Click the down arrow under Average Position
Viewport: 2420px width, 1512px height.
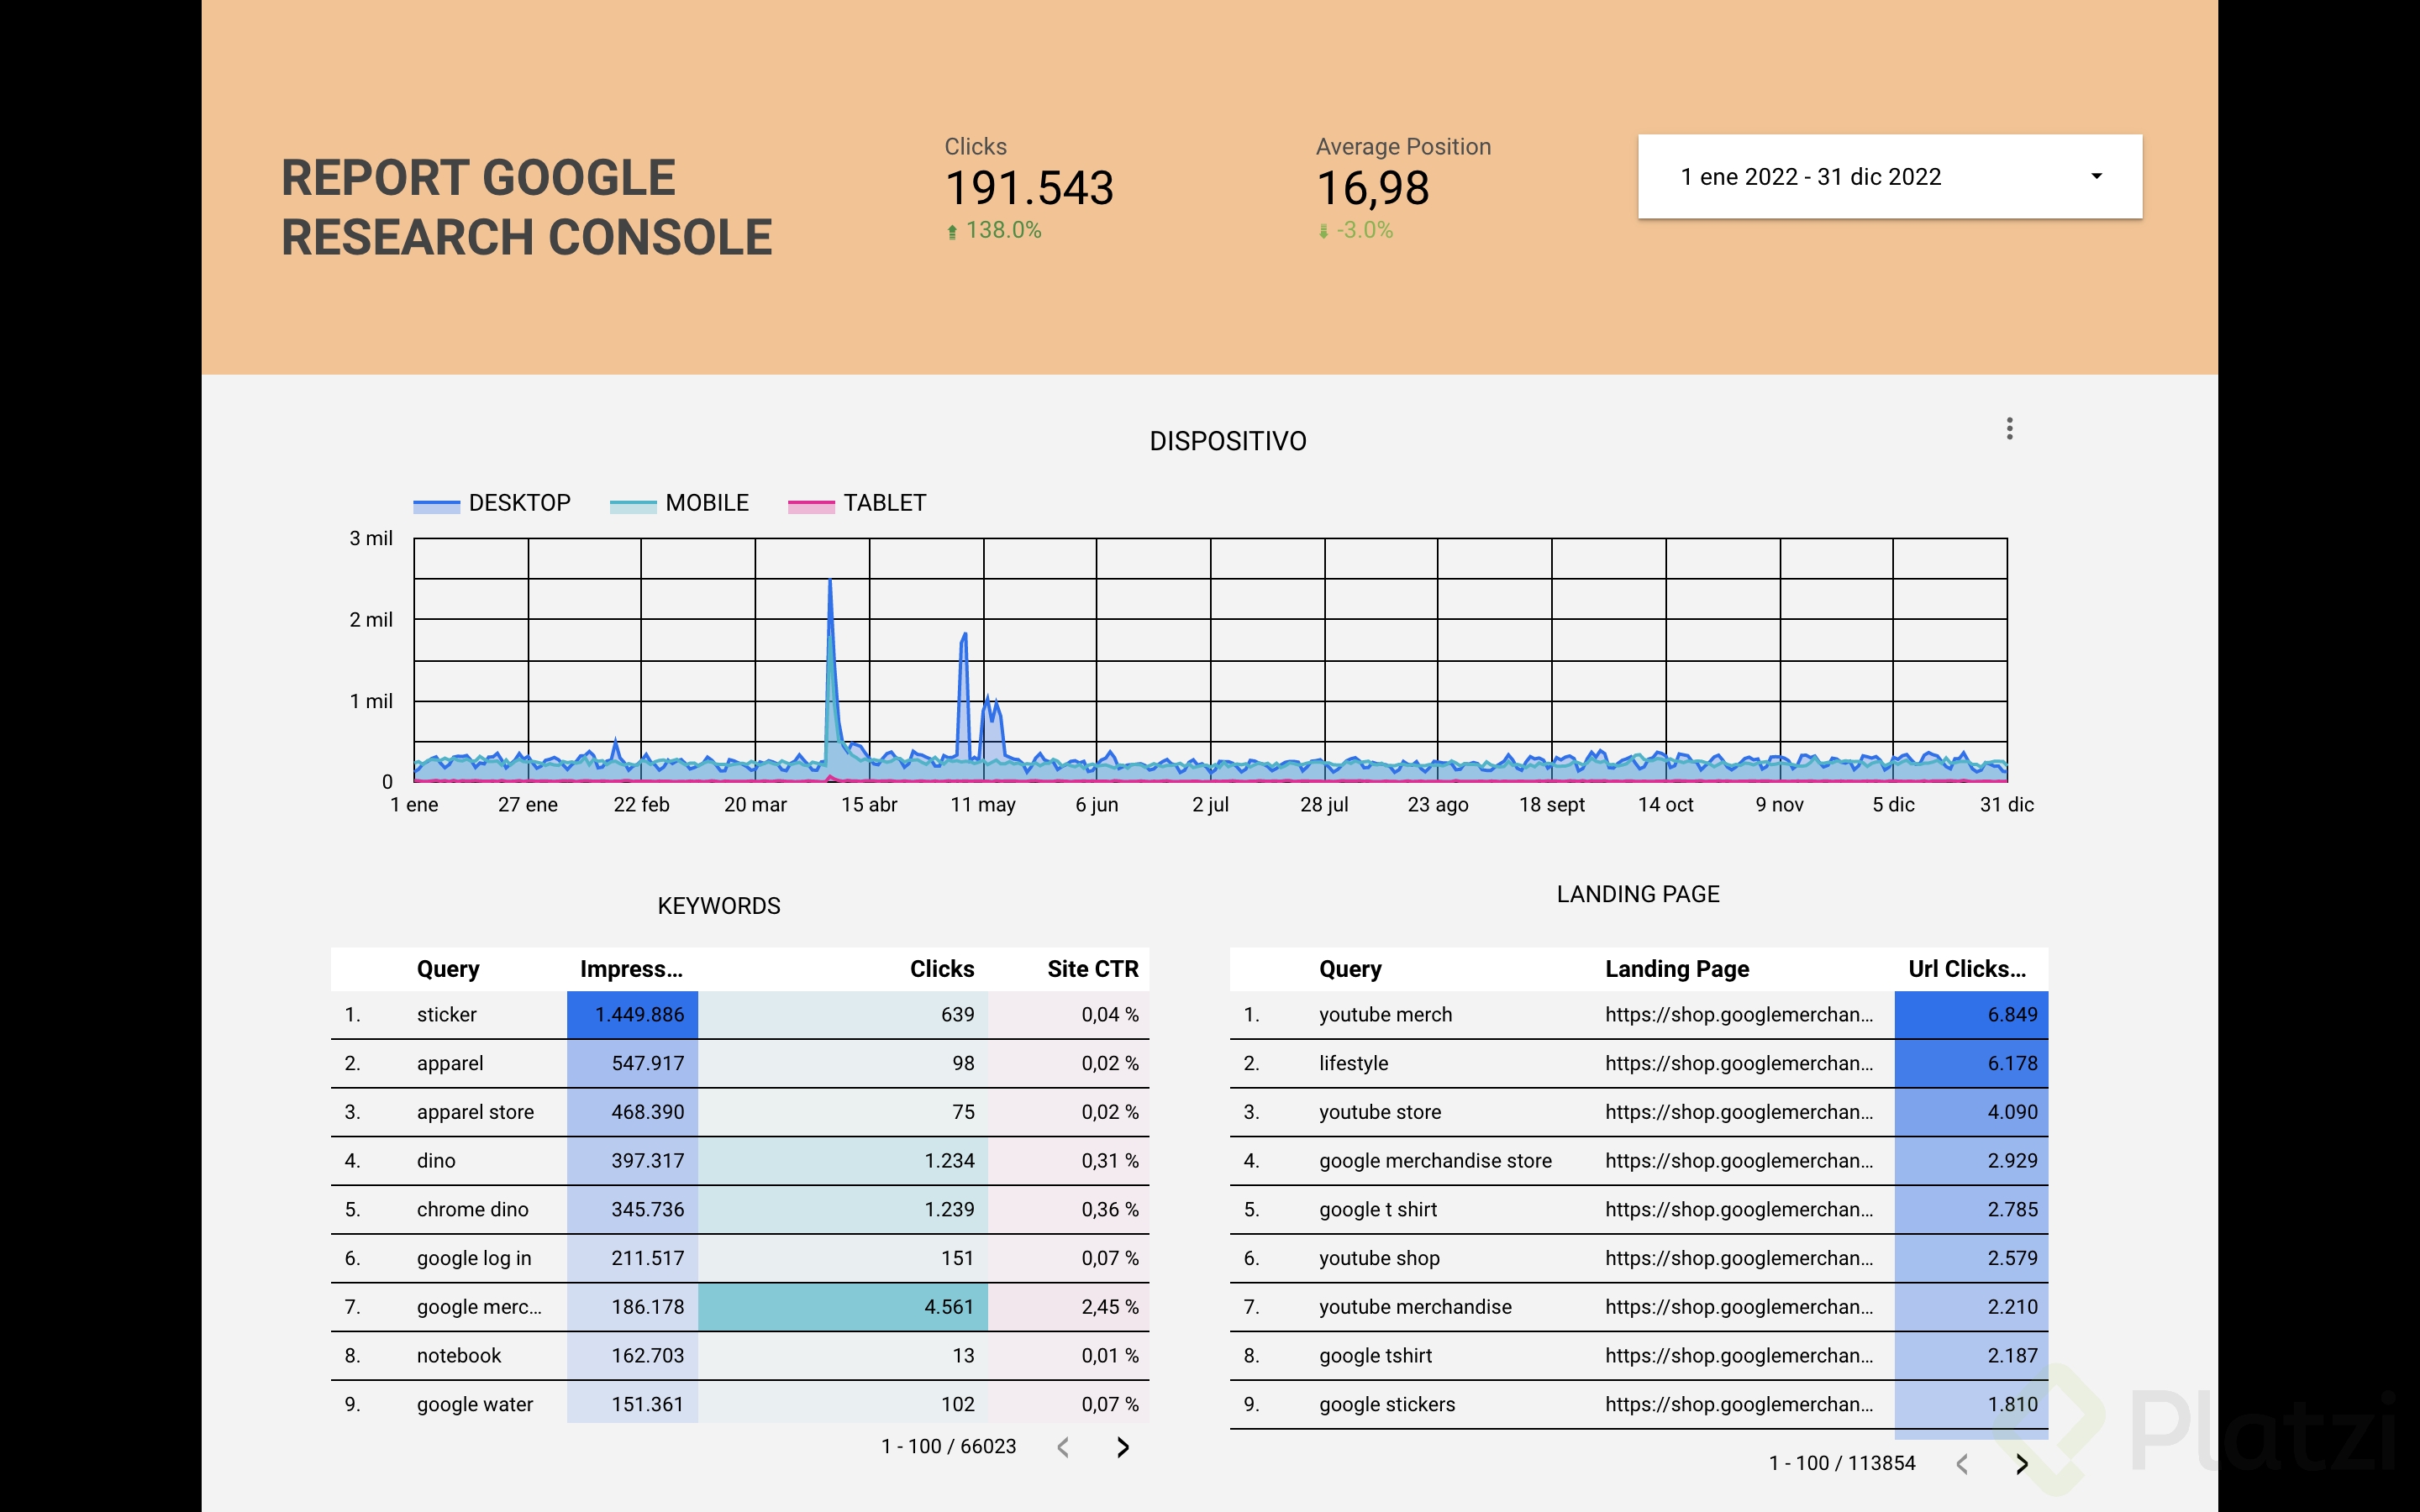1323,232
